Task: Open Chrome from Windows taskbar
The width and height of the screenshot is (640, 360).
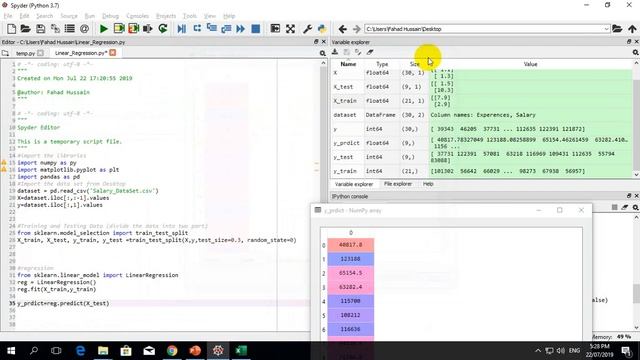Action: click(x=172, y=351)
